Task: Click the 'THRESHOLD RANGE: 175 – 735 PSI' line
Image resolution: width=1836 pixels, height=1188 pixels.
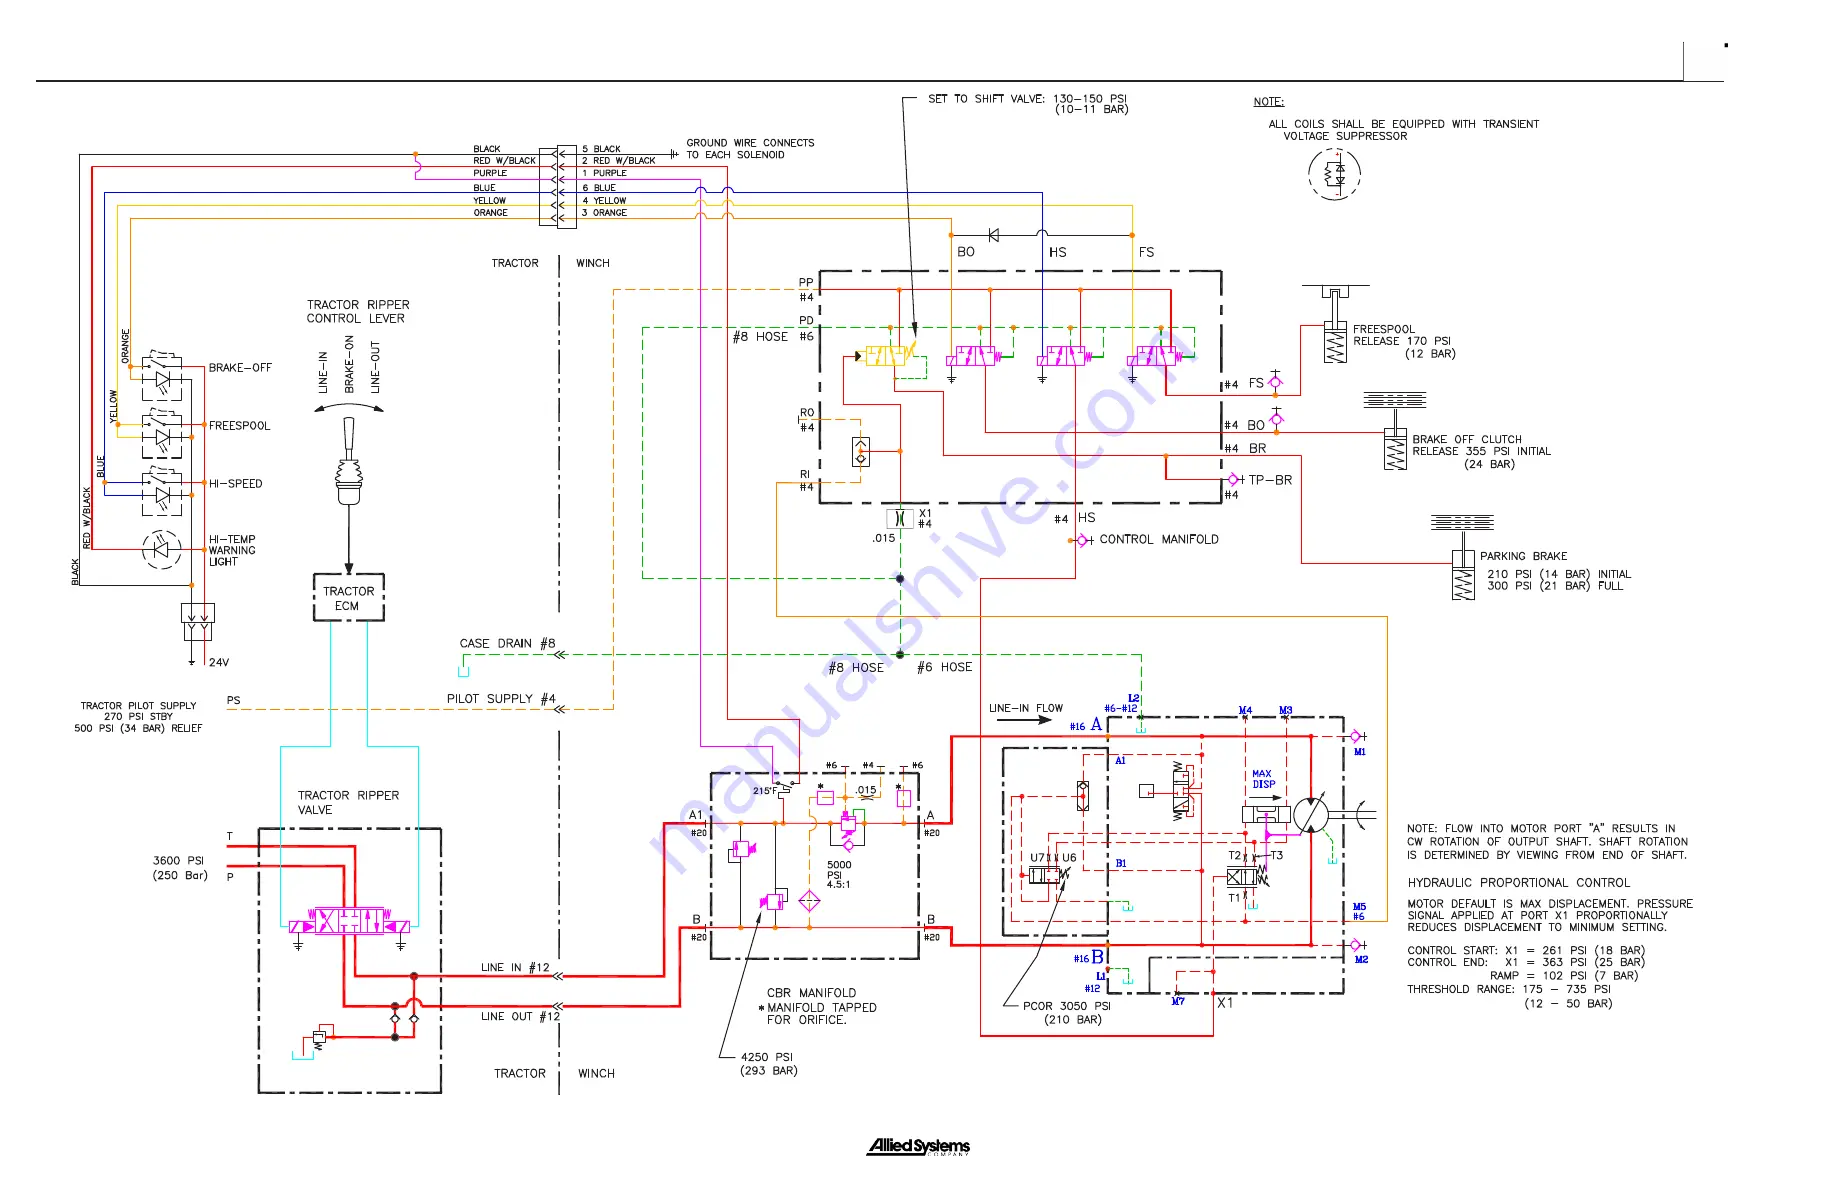Action: pos(1509,990)
